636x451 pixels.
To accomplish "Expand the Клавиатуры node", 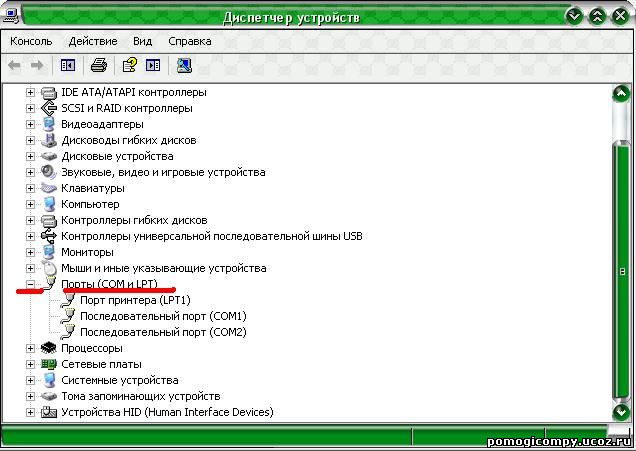I will coord(30,188).
